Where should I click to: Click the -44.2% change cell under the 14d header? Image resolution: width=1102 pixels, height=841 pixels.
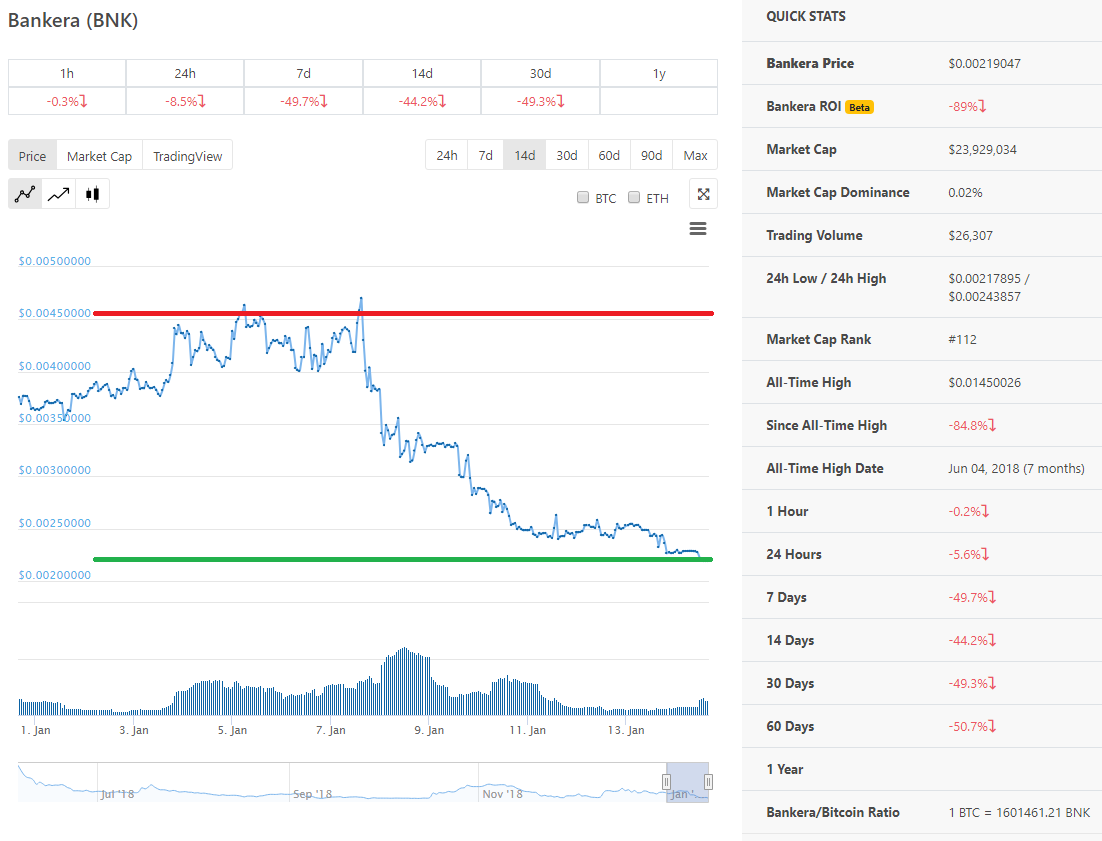pyautogui.click(x=422, y=101)
